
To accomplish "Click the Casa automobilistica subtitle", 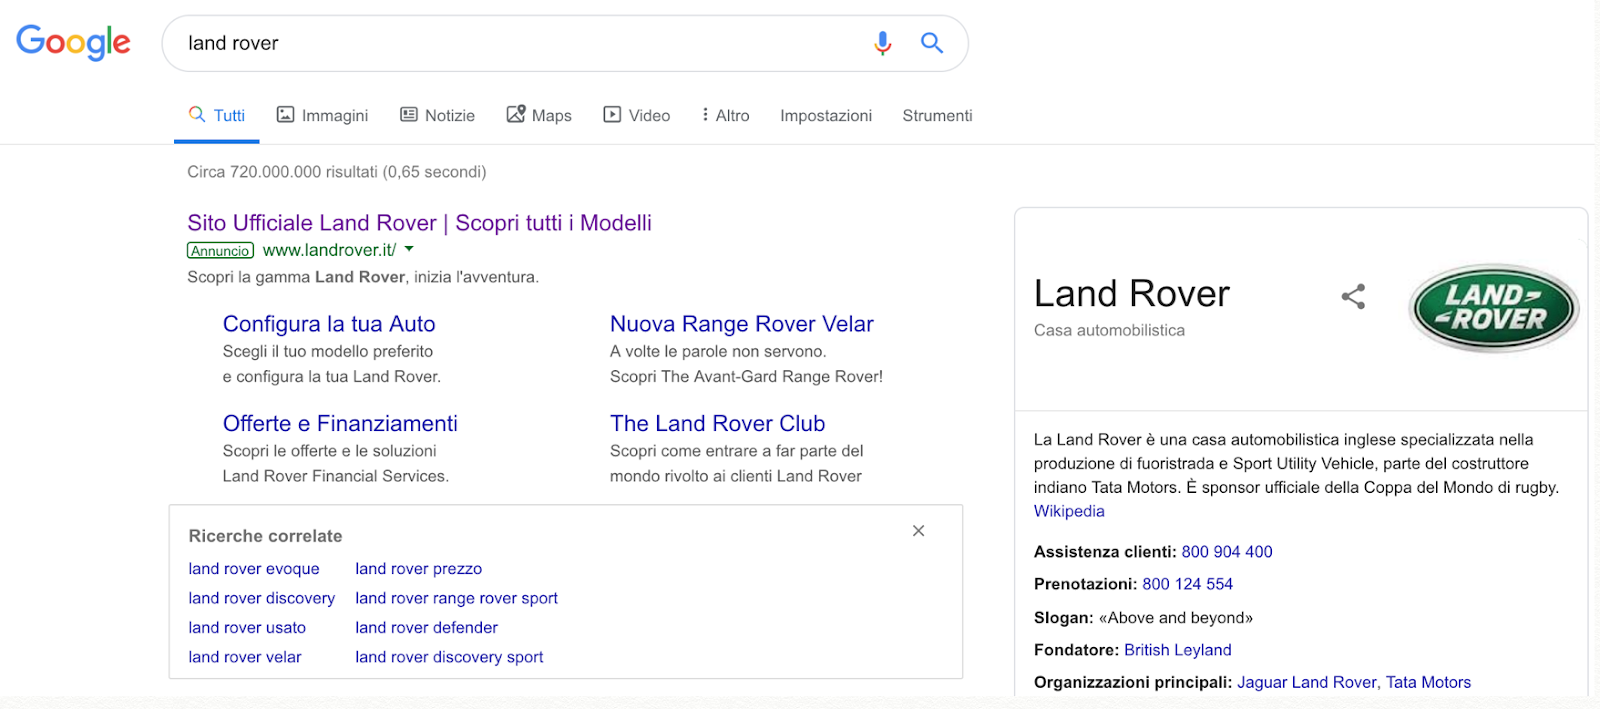I will coord(1109,330).
